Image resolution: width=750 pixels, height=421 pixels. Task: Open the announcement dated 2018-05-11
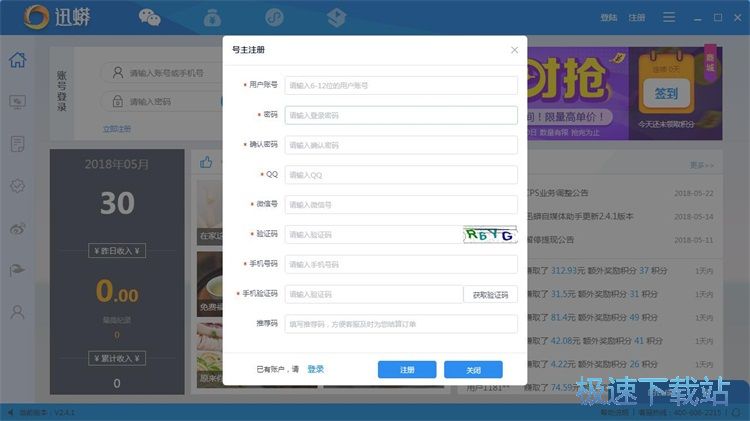[x=619, y=240]
